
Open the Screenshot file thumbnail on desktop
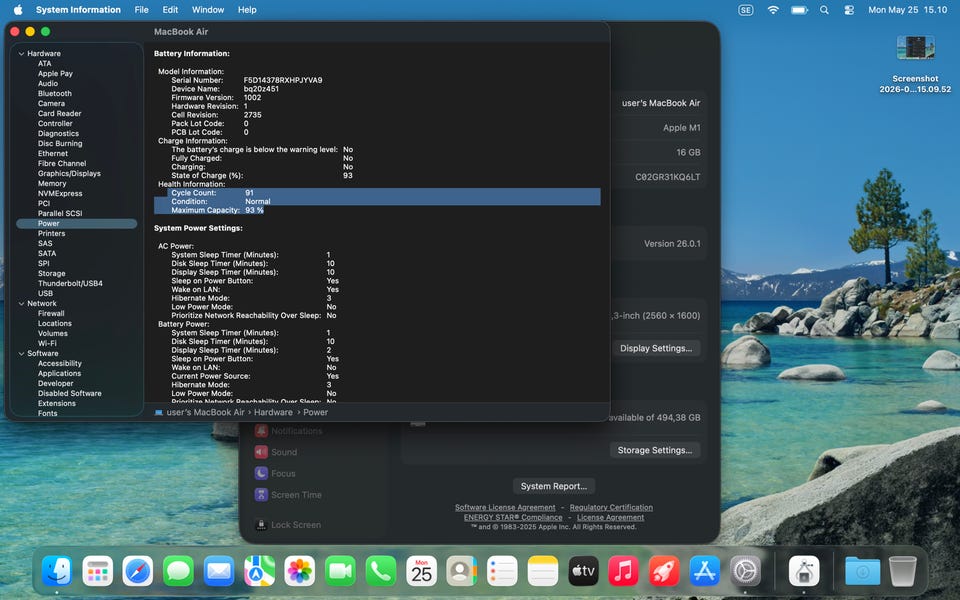915,48
